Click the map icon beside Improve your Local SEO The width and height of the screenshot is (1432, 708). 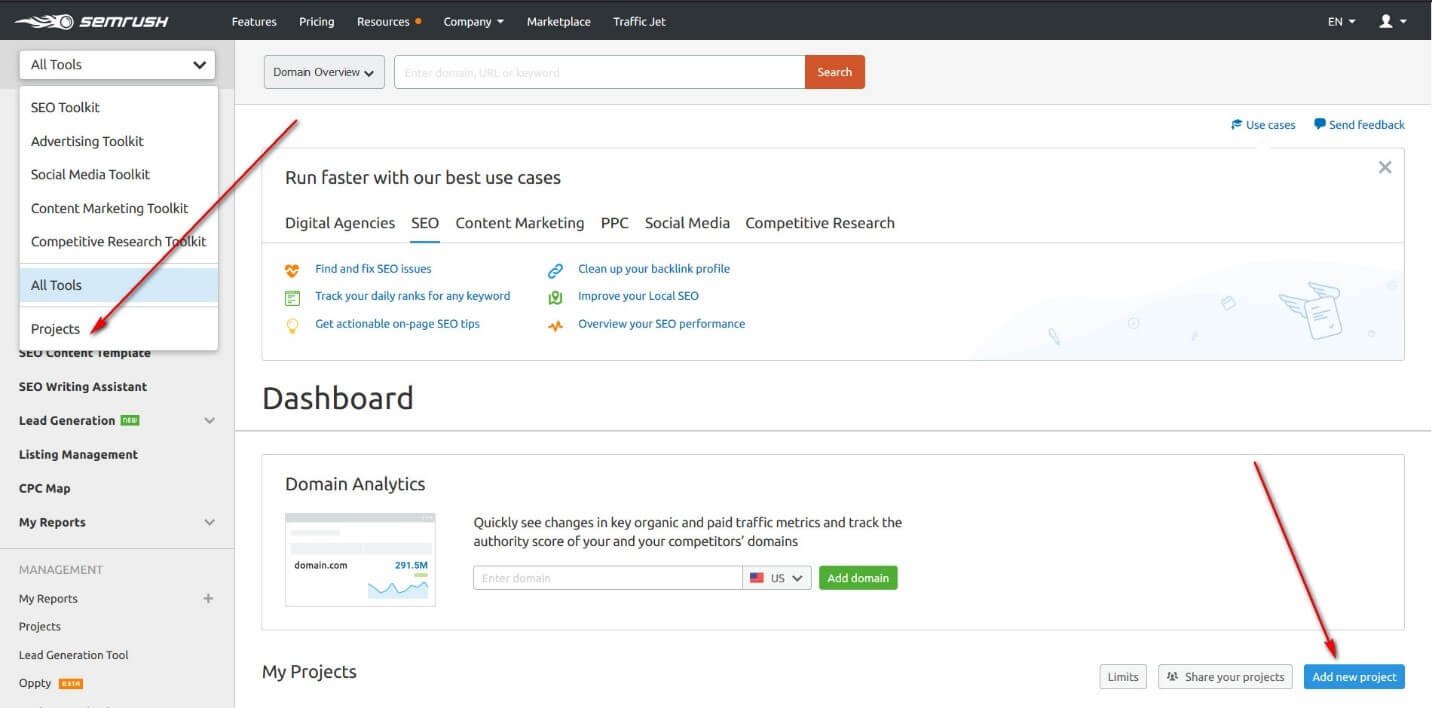pos(555,298)
